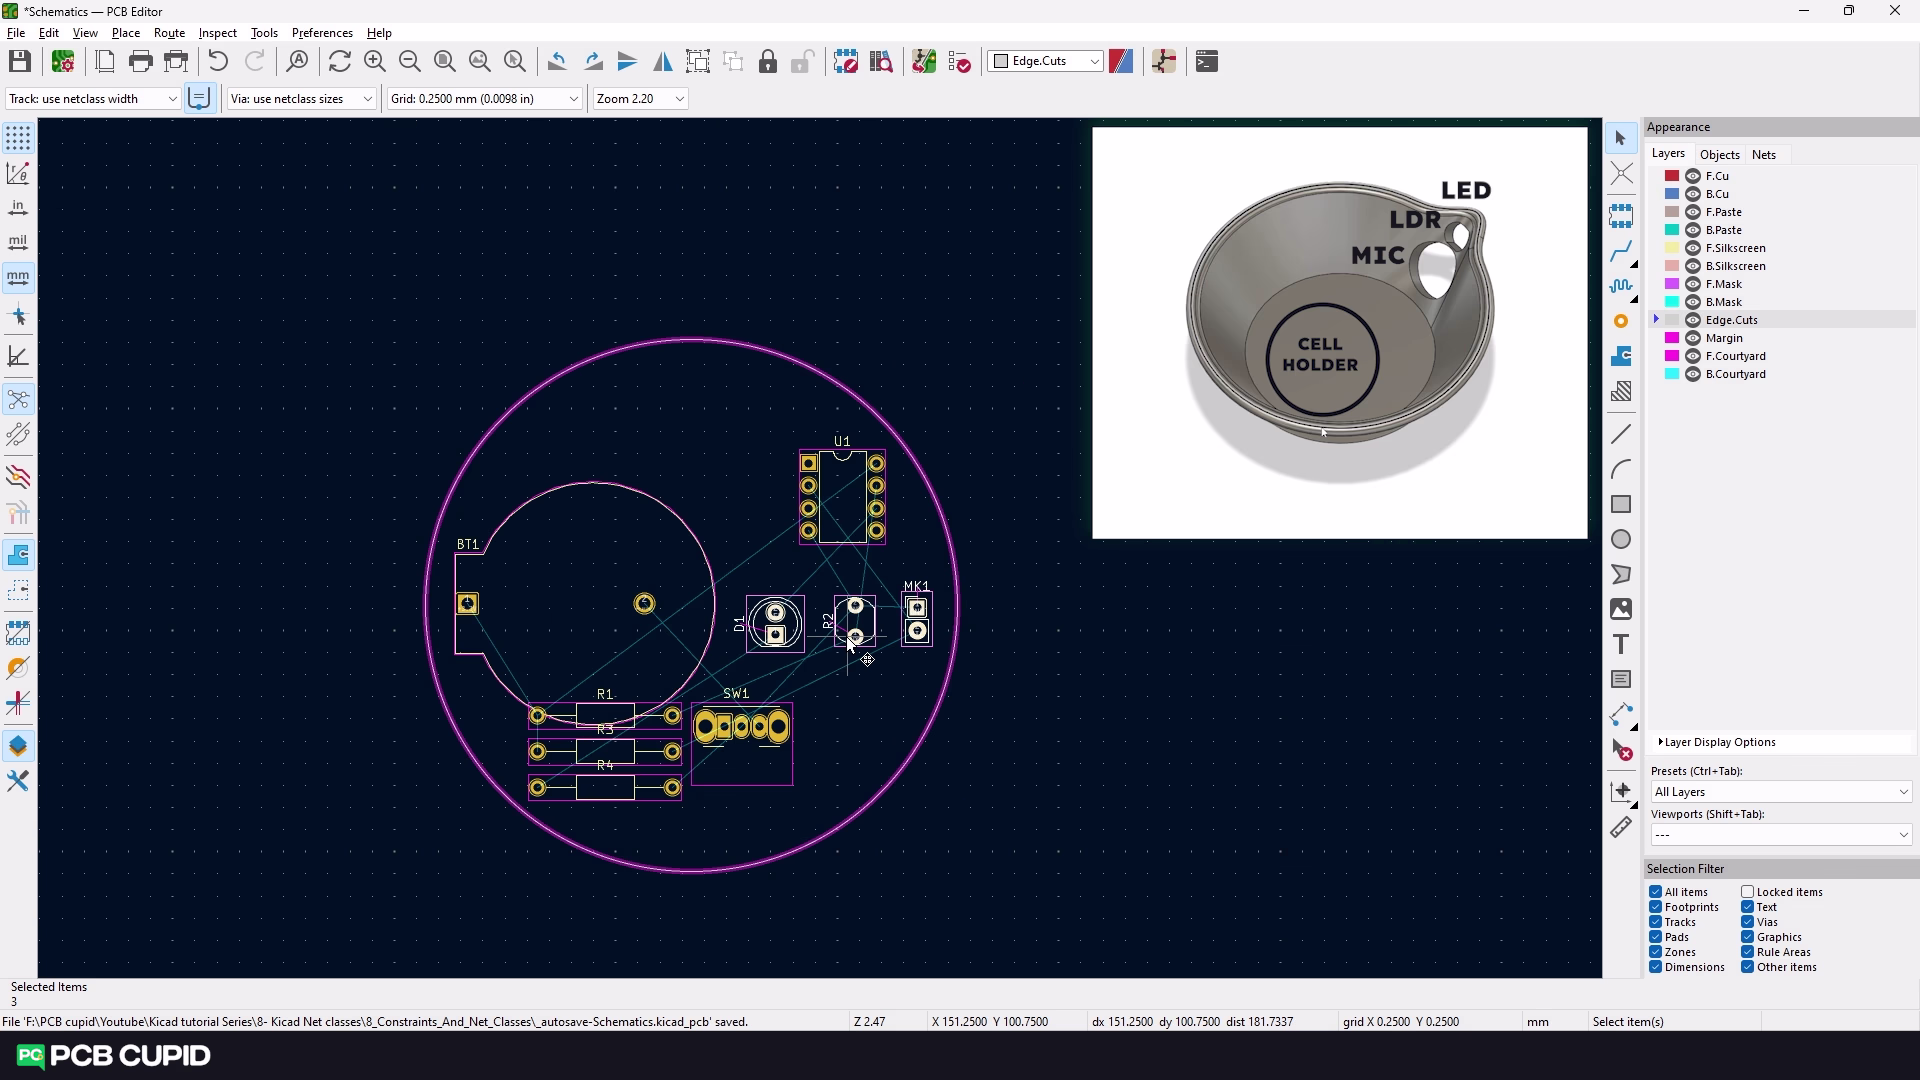The height and width of the screenshot is (1080, 1920).
Task: Switch to the Nets tab
Action: pos(1763,155)
